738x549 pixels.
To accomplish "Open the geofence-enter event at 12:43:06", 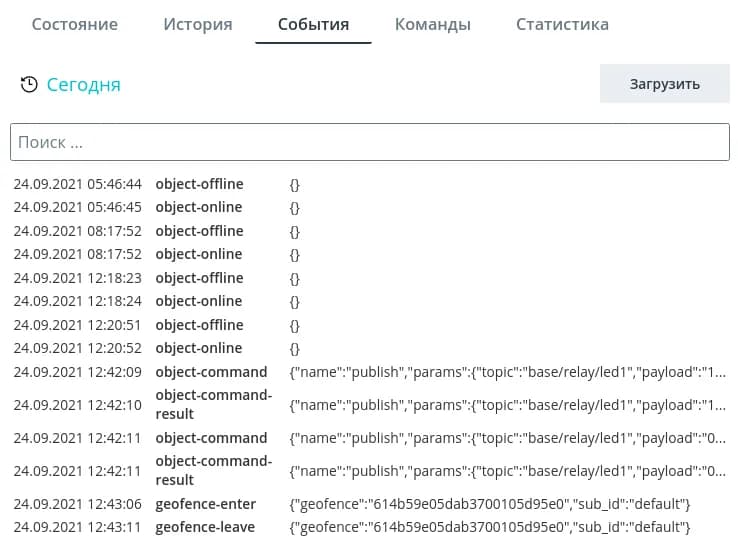I will 205,504.
